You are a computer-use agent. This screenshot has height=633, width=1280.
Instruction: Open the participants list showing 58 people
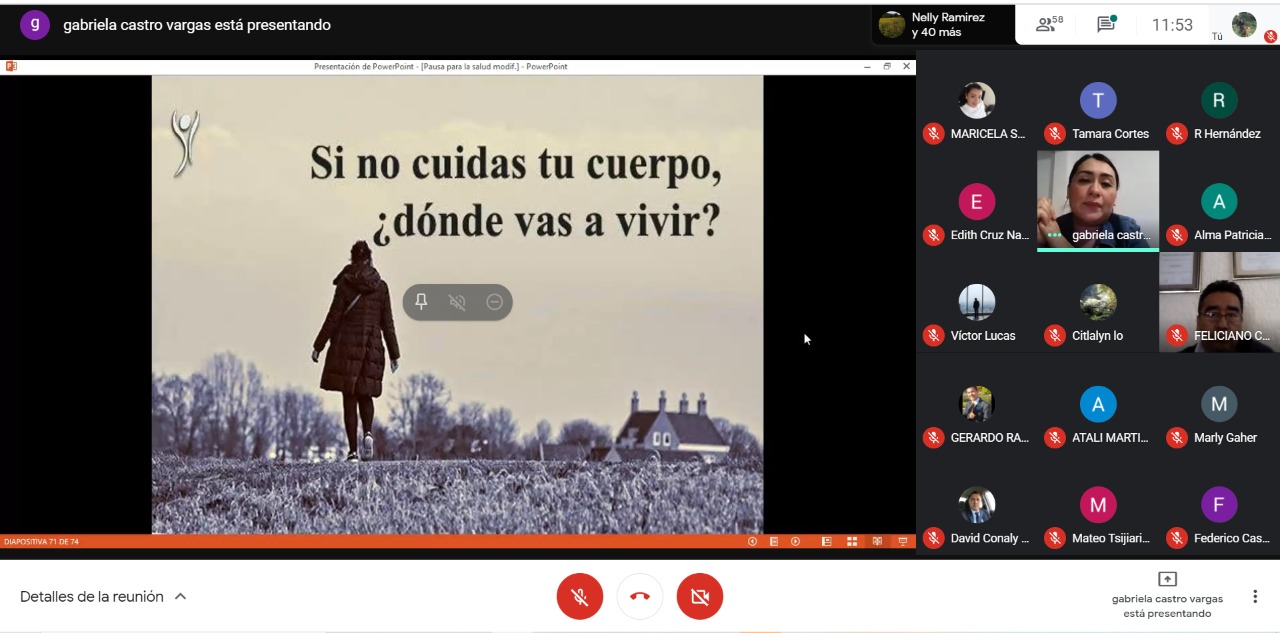pyautogui.click(x=1049, y=25)
